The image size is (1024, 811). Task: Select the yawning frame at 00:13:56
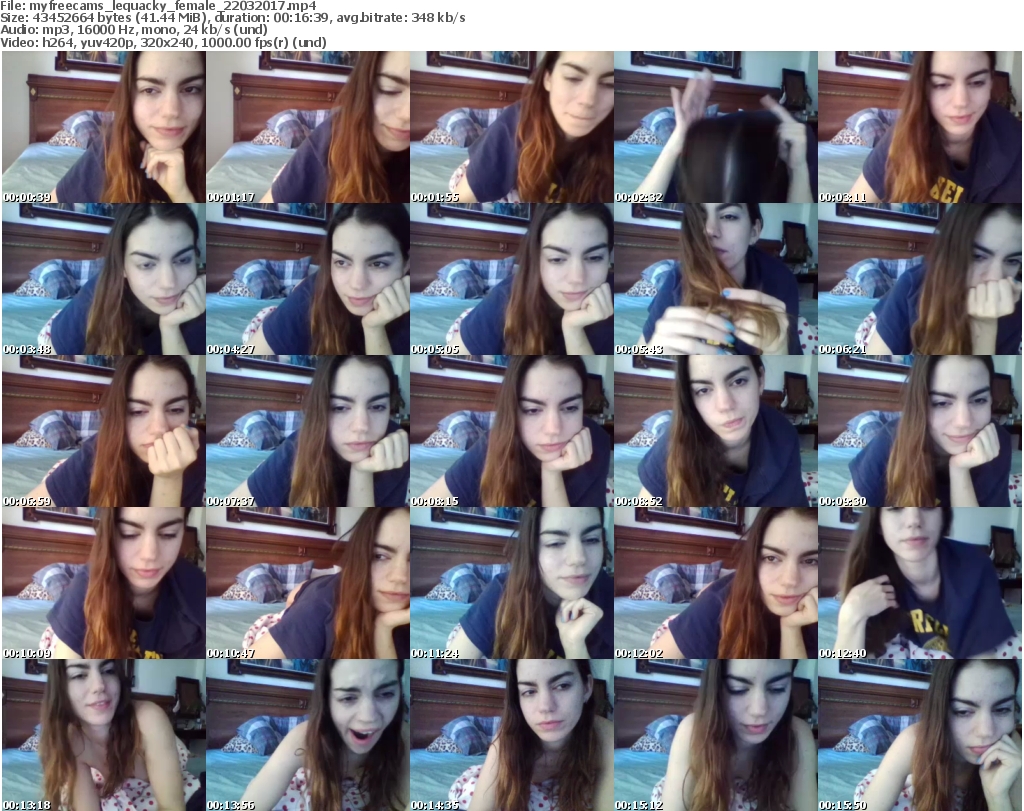tap(308, 735)
